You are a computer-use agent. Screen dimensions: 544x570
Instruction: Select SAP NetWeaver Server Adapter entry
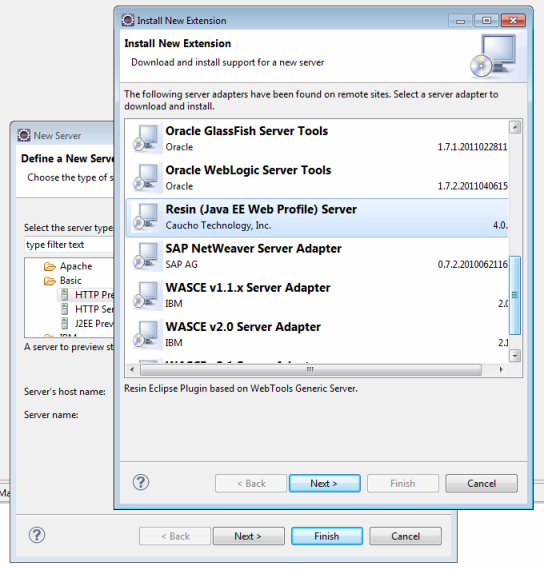pos(317,257)
